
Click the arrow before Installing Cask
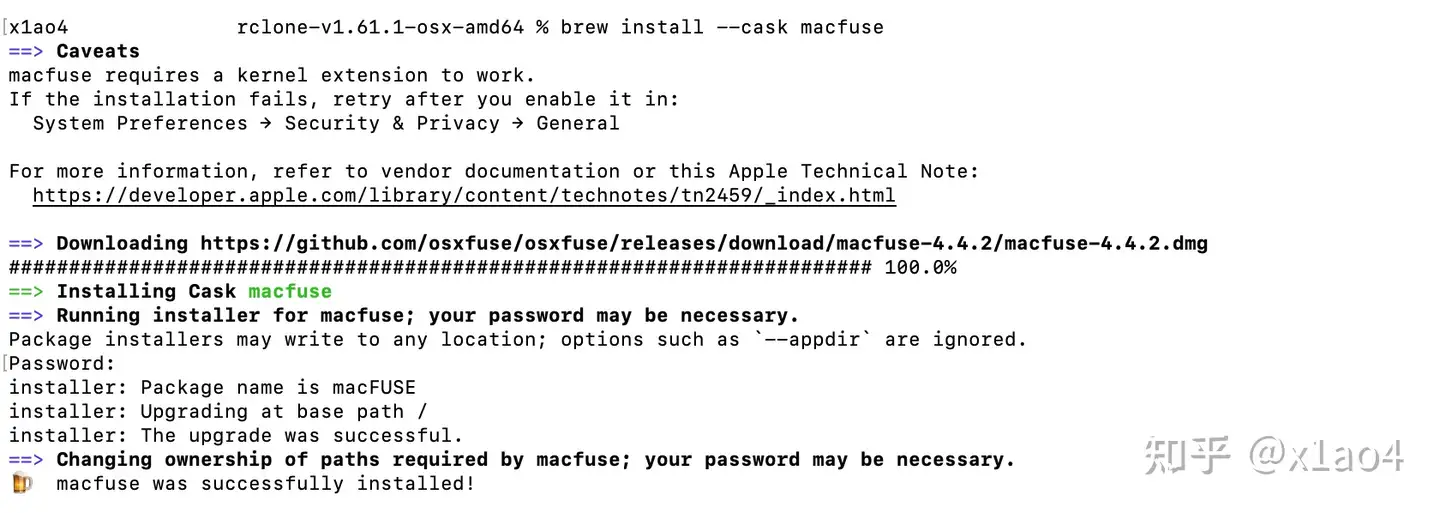tap(27, 292)
